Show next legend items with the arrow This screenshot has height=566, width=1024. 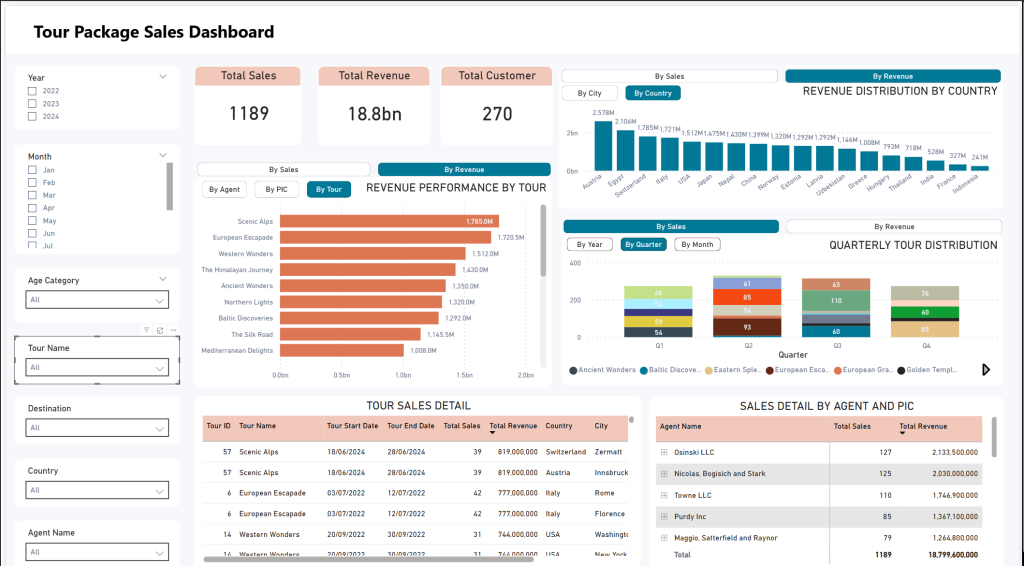coord(986,370)
